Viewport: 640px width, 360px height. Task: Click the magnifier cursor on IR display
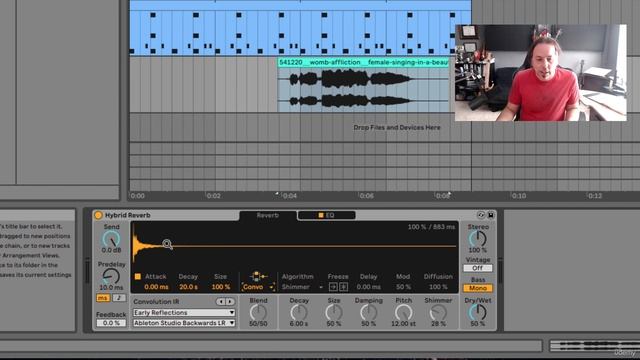click(167, 244)
